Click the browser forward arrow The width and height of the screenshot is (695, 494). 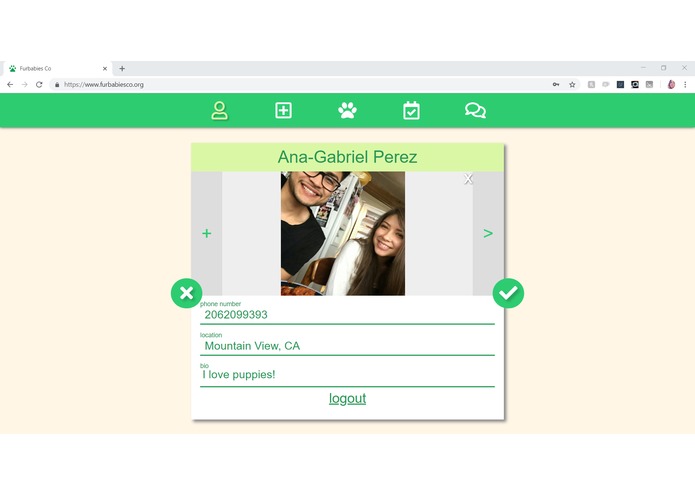click(25, 85)
